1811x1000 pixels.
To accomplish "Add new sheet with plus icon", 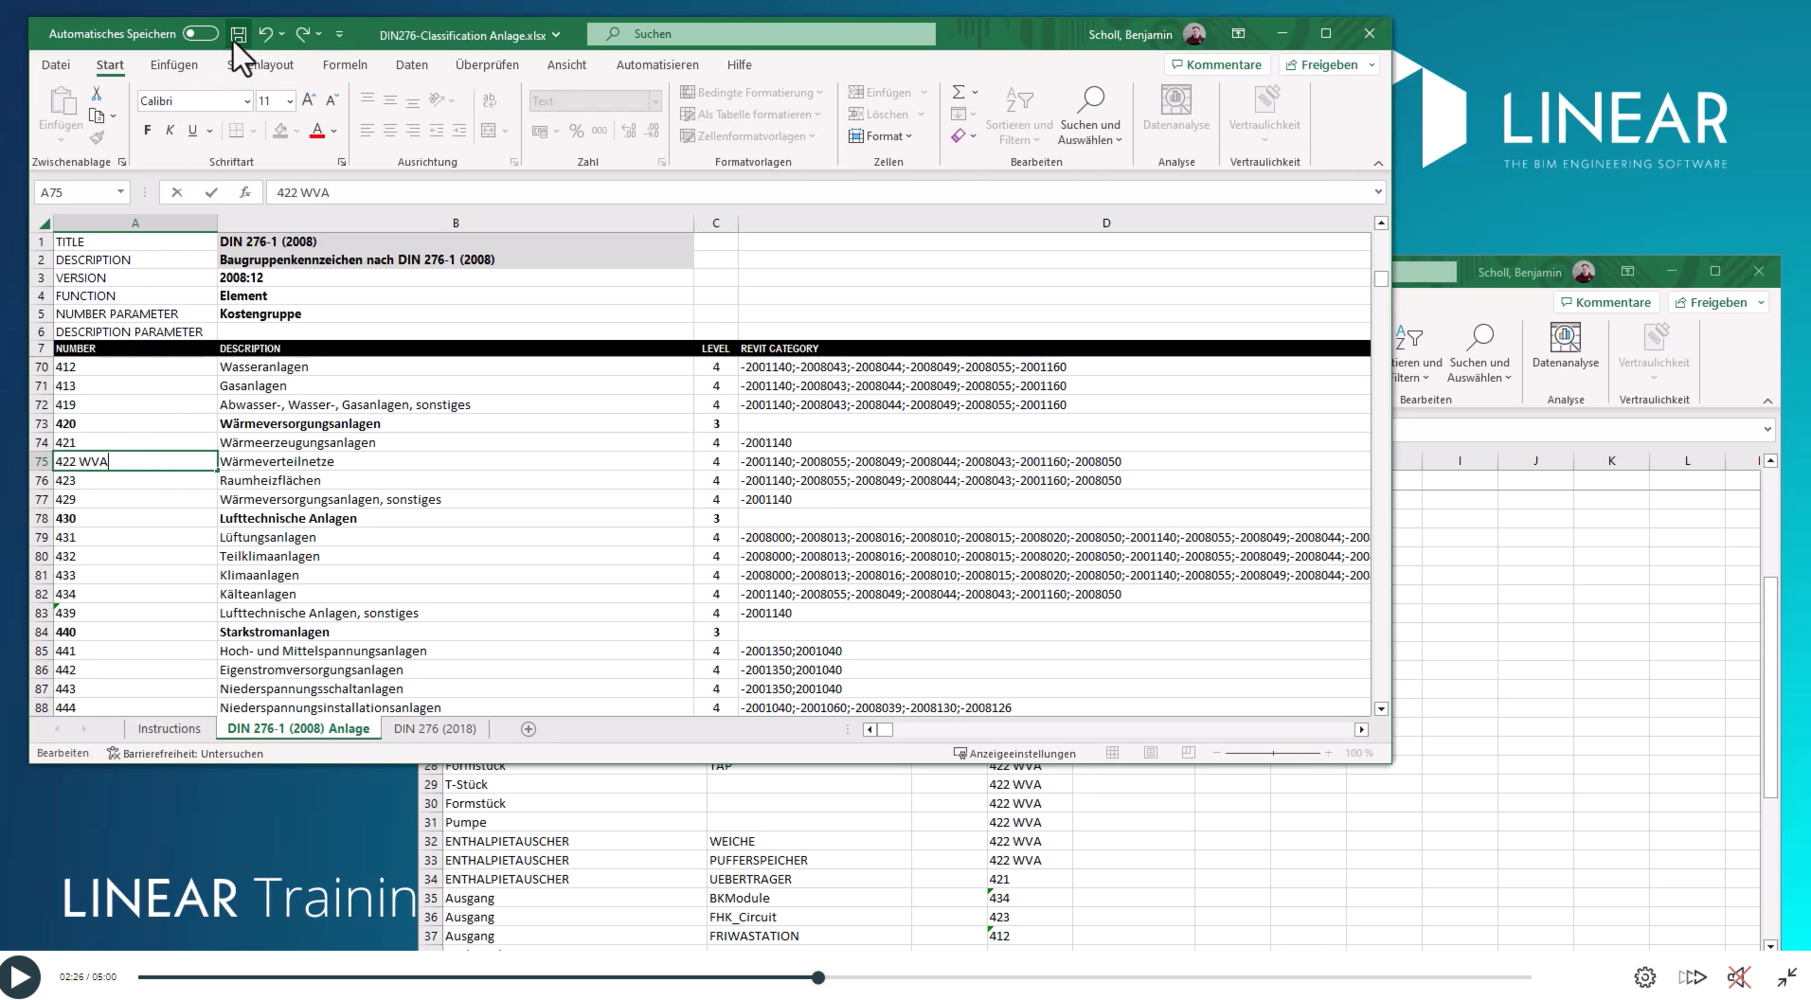I will pyautogui.click(x=528, y=729).
